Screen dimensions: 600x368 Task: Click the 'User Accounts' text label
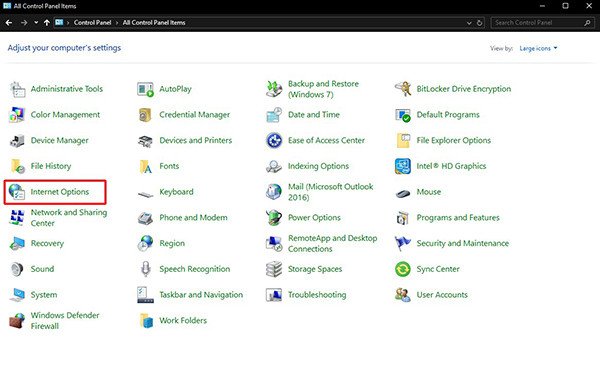(x=442, y=295)
